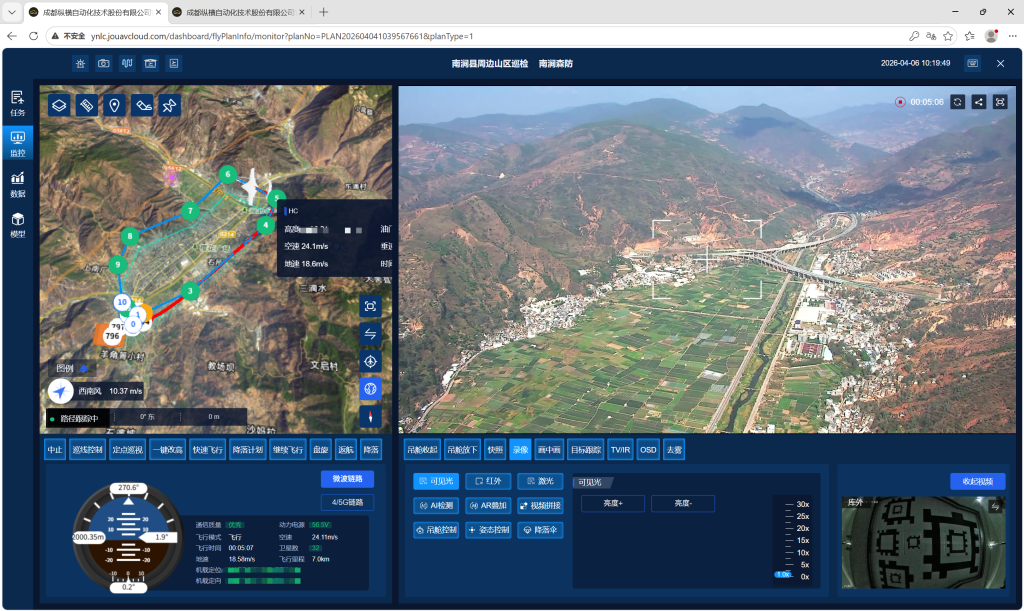Open the 模型 sidebar section
The height and width of the screenshot is (611, 1024).
pos(17,224)
